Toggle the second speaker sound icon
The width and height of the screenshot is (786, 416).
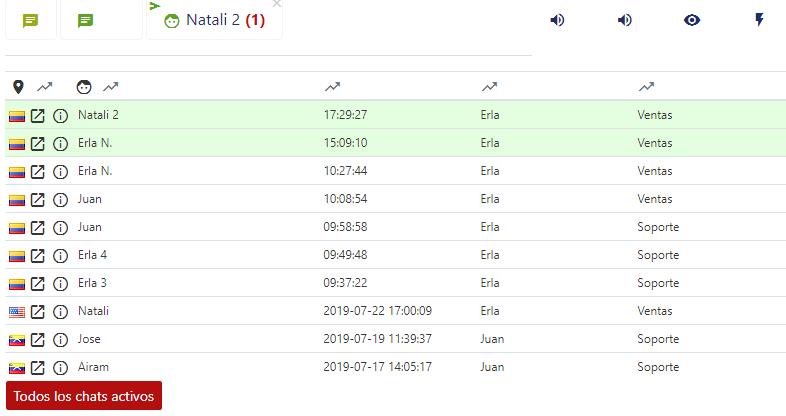click(x=625, y=20)
